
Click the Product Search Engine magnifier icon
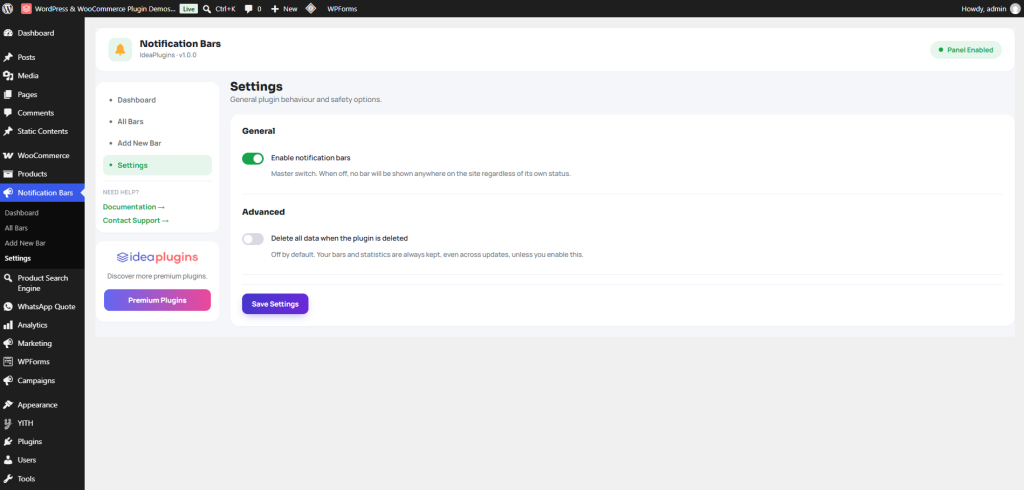(x=8, y=278)
